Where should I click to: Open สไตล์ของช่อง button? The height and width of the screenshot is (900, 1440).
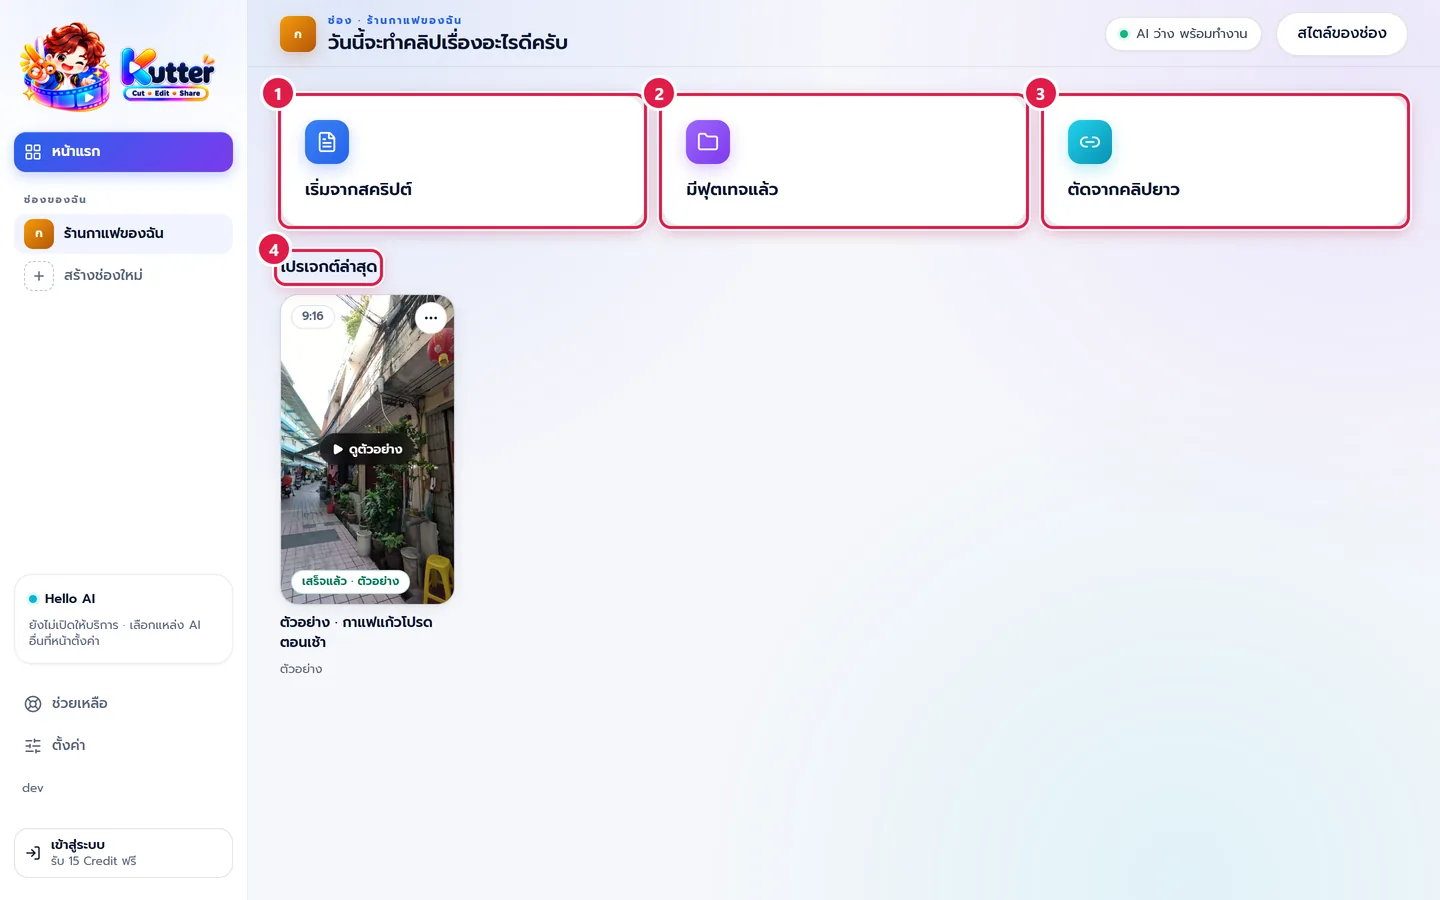[x=1342, y=34]
